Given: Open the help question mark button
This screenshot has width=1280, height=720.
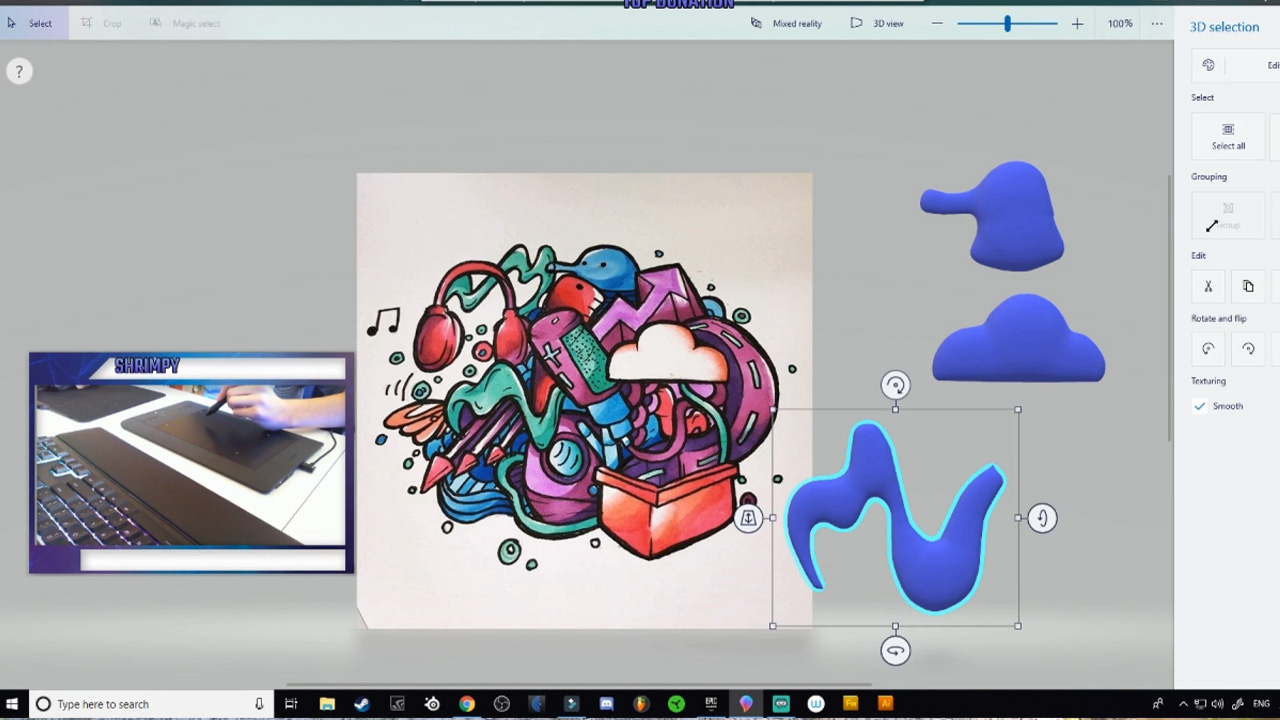Looking at the screenshot, I should coord(19,71).
